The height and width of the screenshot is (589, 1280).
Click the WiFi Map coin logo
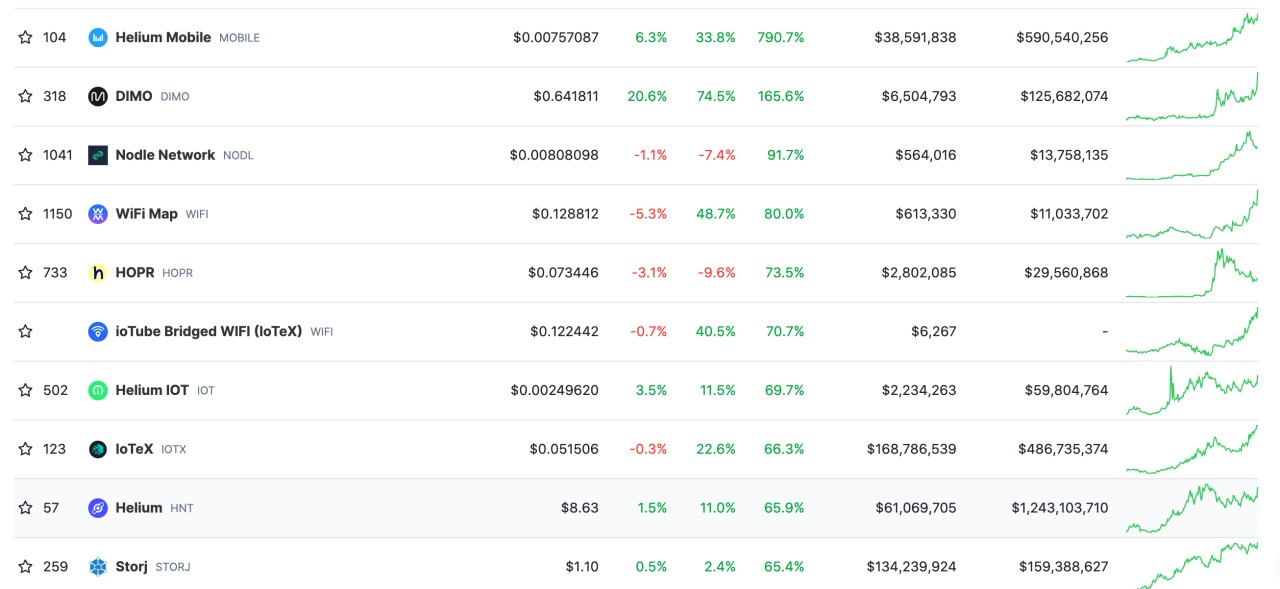(x=98, y=214)
